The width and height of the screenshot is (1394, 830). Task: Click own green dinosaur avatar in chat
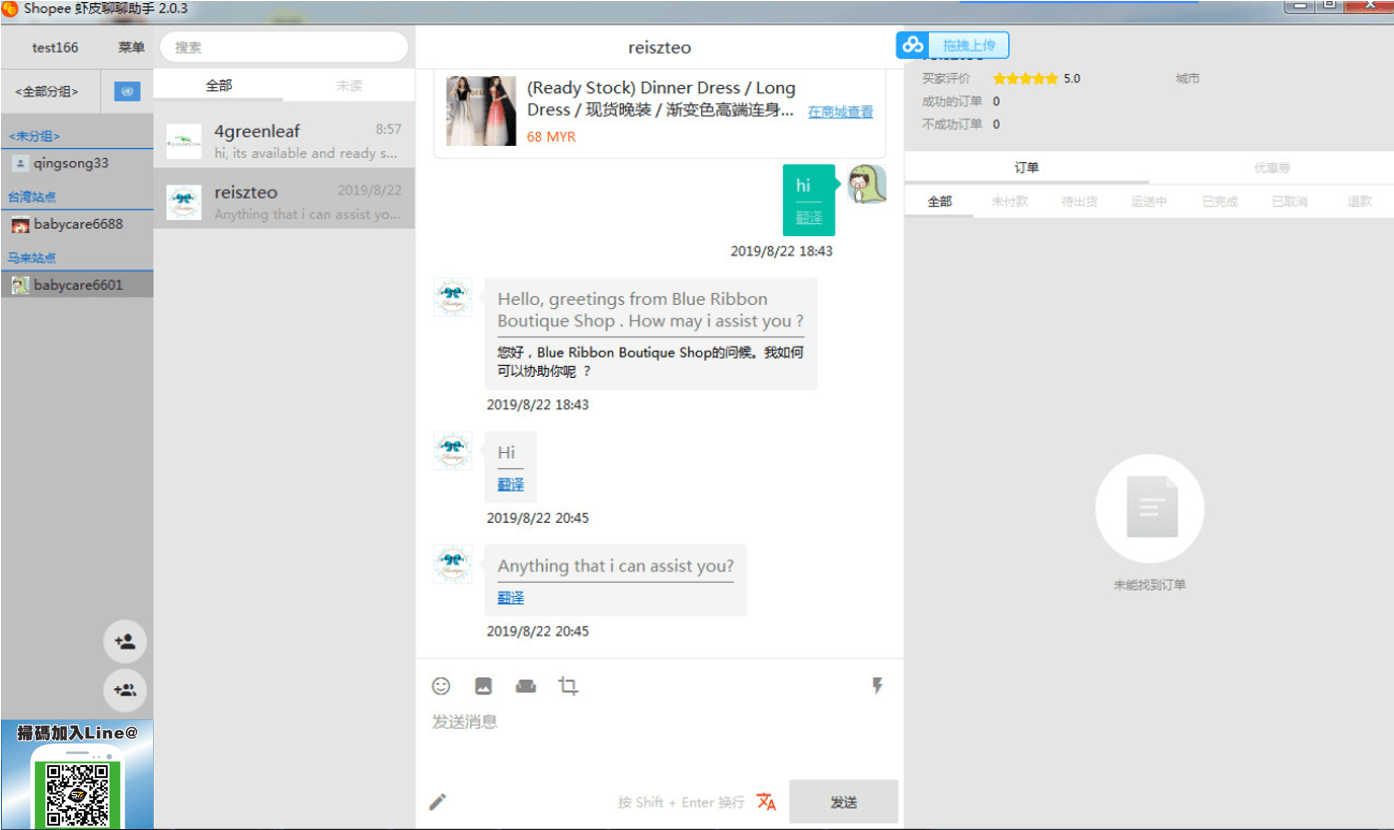(x=866, y=184)
